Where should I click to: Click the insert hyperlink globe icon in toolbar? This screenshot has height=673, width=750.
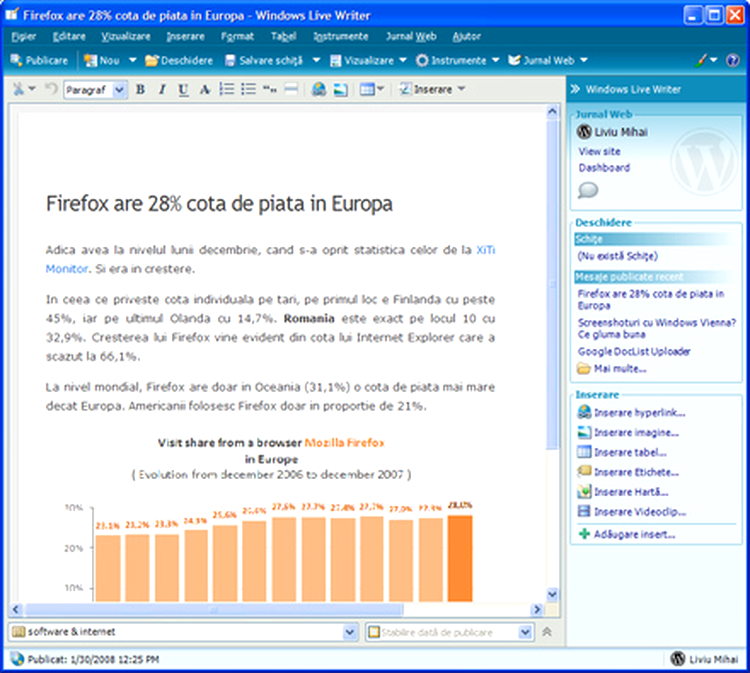point(319,89)
